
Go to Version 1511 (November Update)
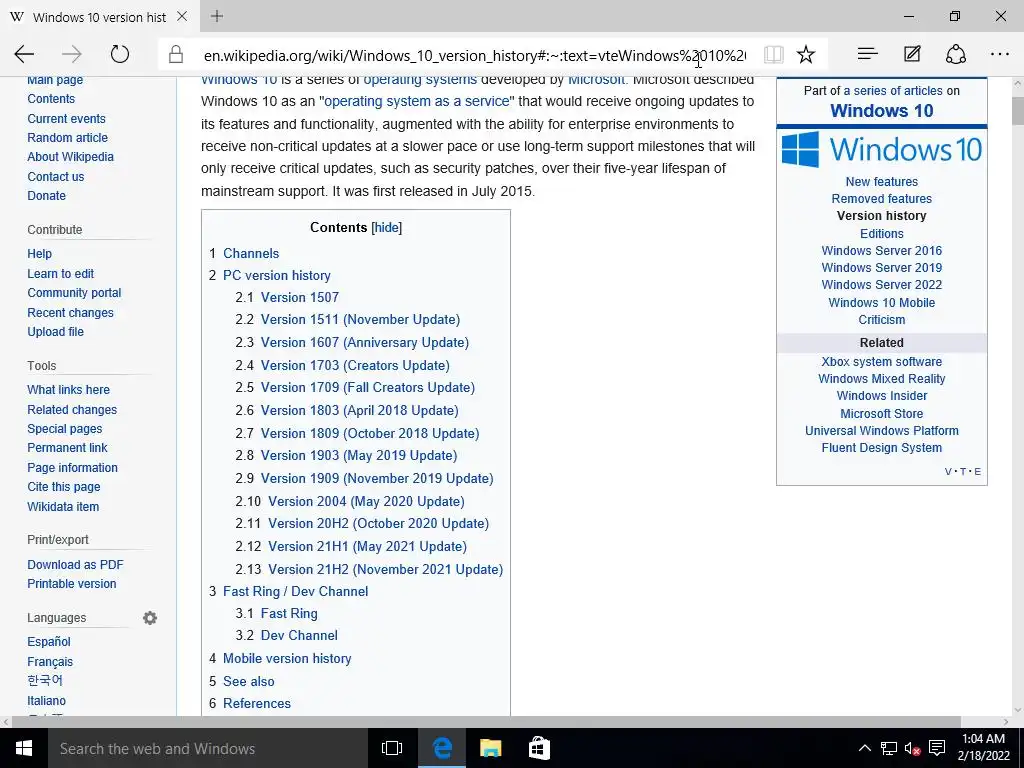[x=360, y=319]
